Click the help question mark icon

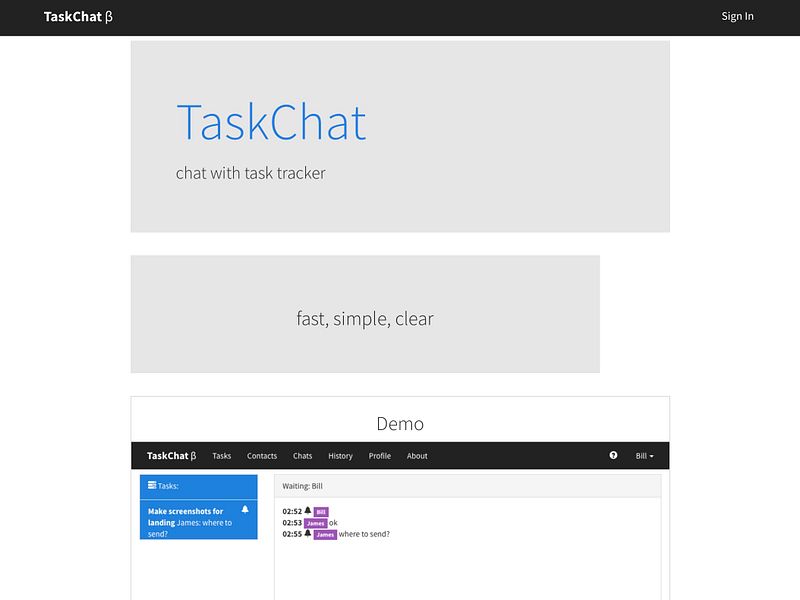point(613,455)
